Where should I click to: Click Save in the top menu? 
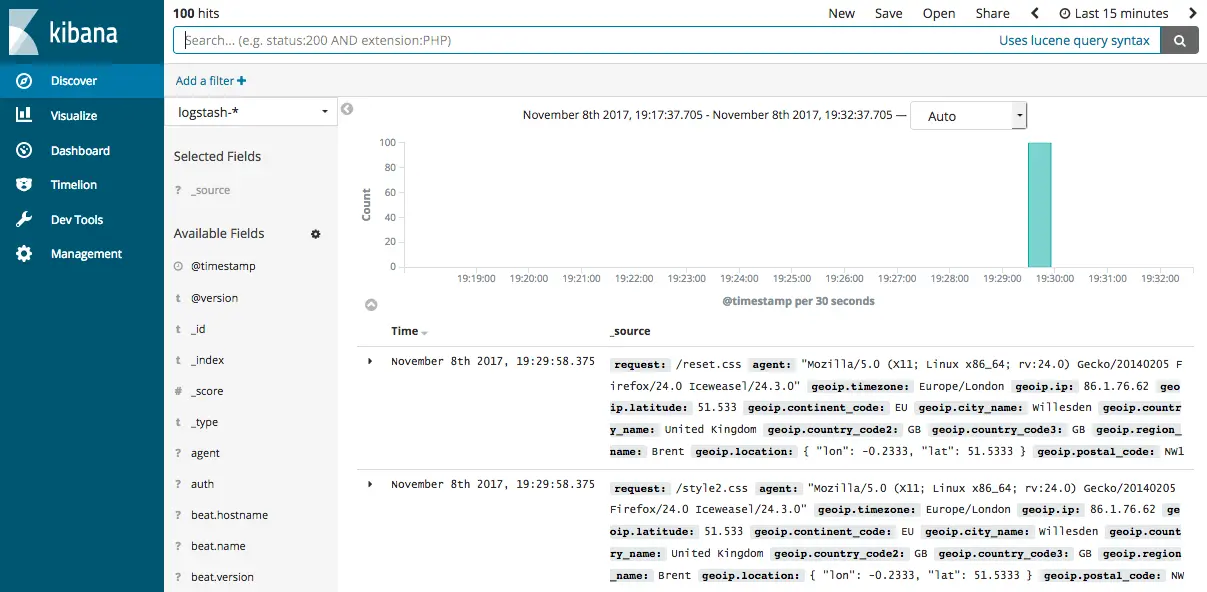(888, 13)
